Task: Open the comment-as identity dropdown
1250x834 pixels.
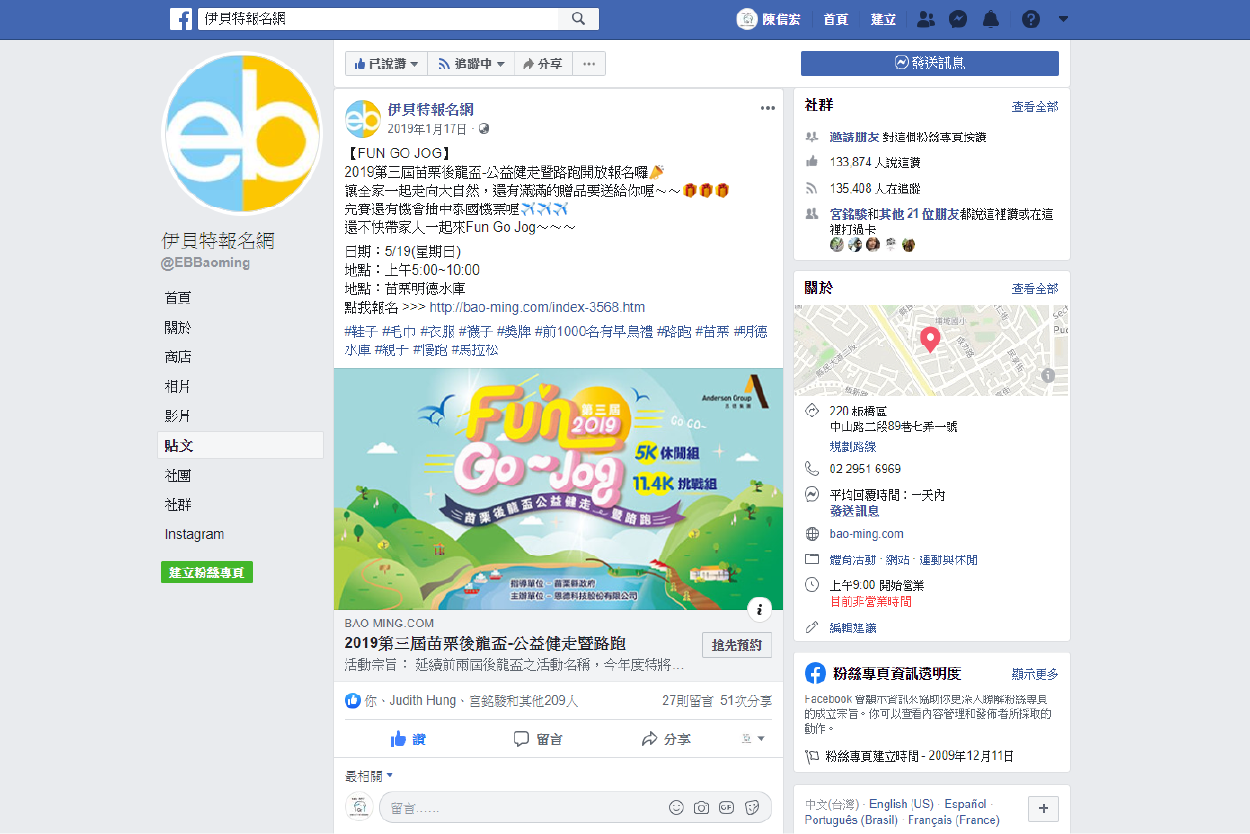Action: [754, 739]
